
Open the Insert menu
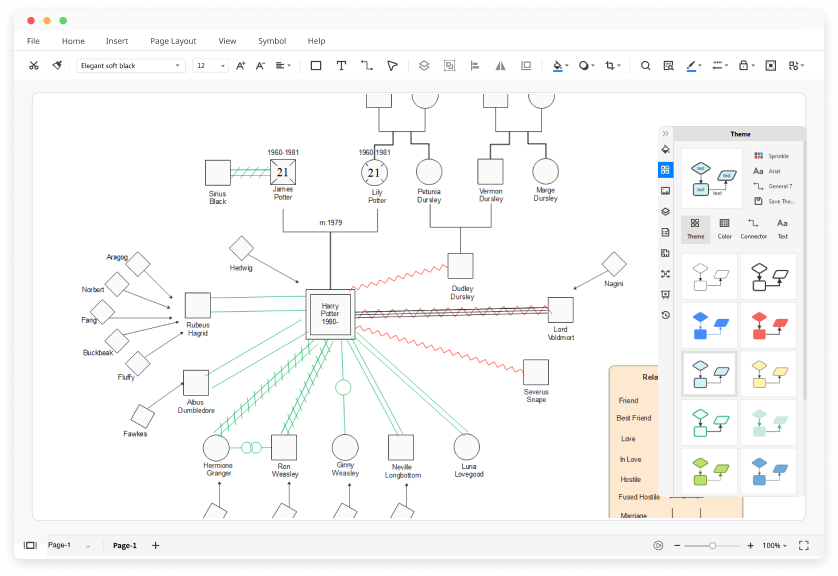tap(117, 41)
